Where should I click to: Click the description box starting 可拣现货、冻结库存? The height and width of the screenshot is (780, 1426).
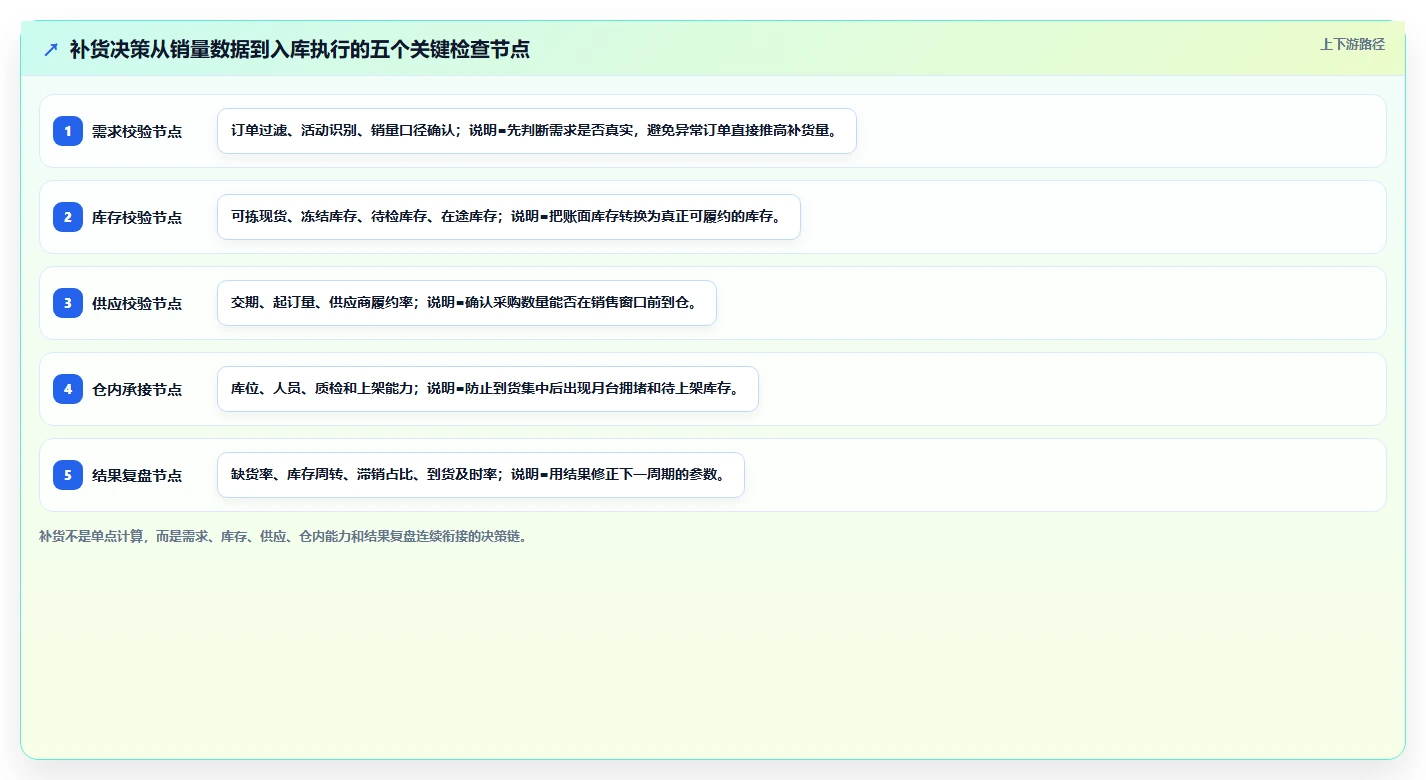tap(509, 217)
